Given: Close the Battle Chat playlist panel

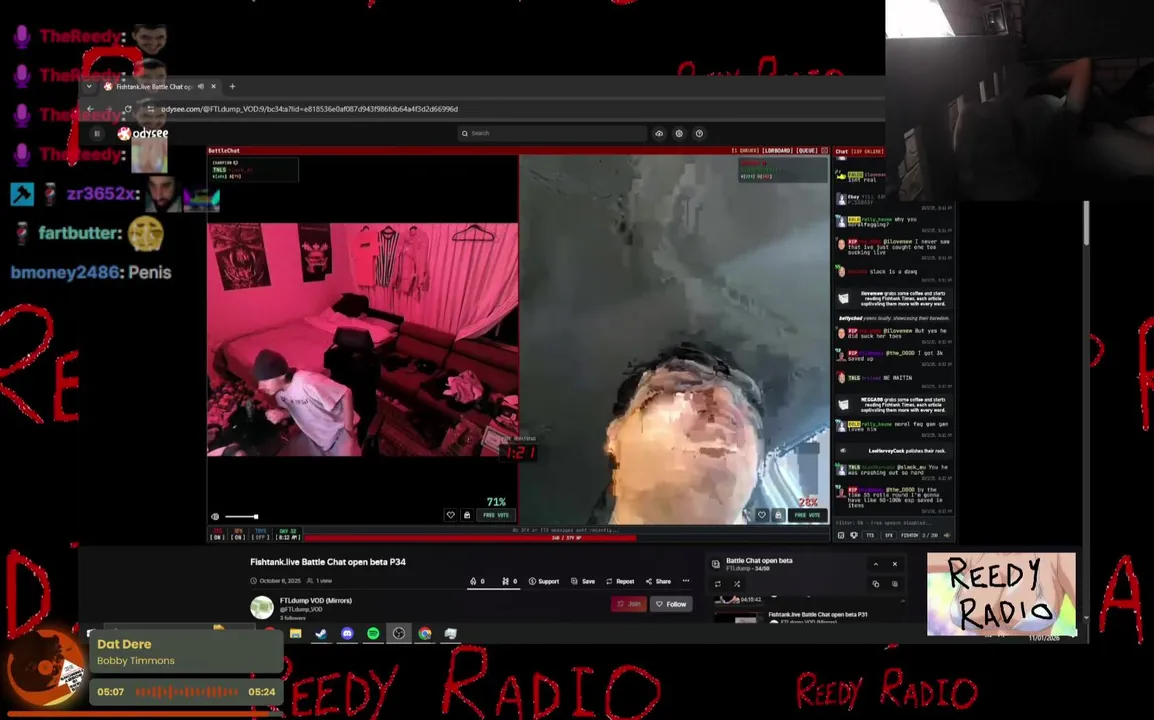Looking at the screenshot, I should [895, 564].
